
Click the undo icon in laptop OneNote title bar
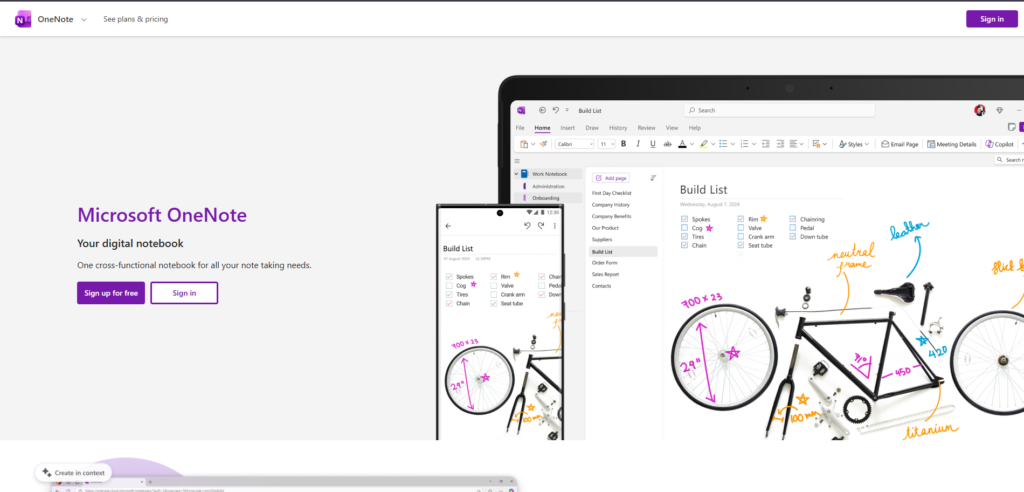click(x=556, y=110)
